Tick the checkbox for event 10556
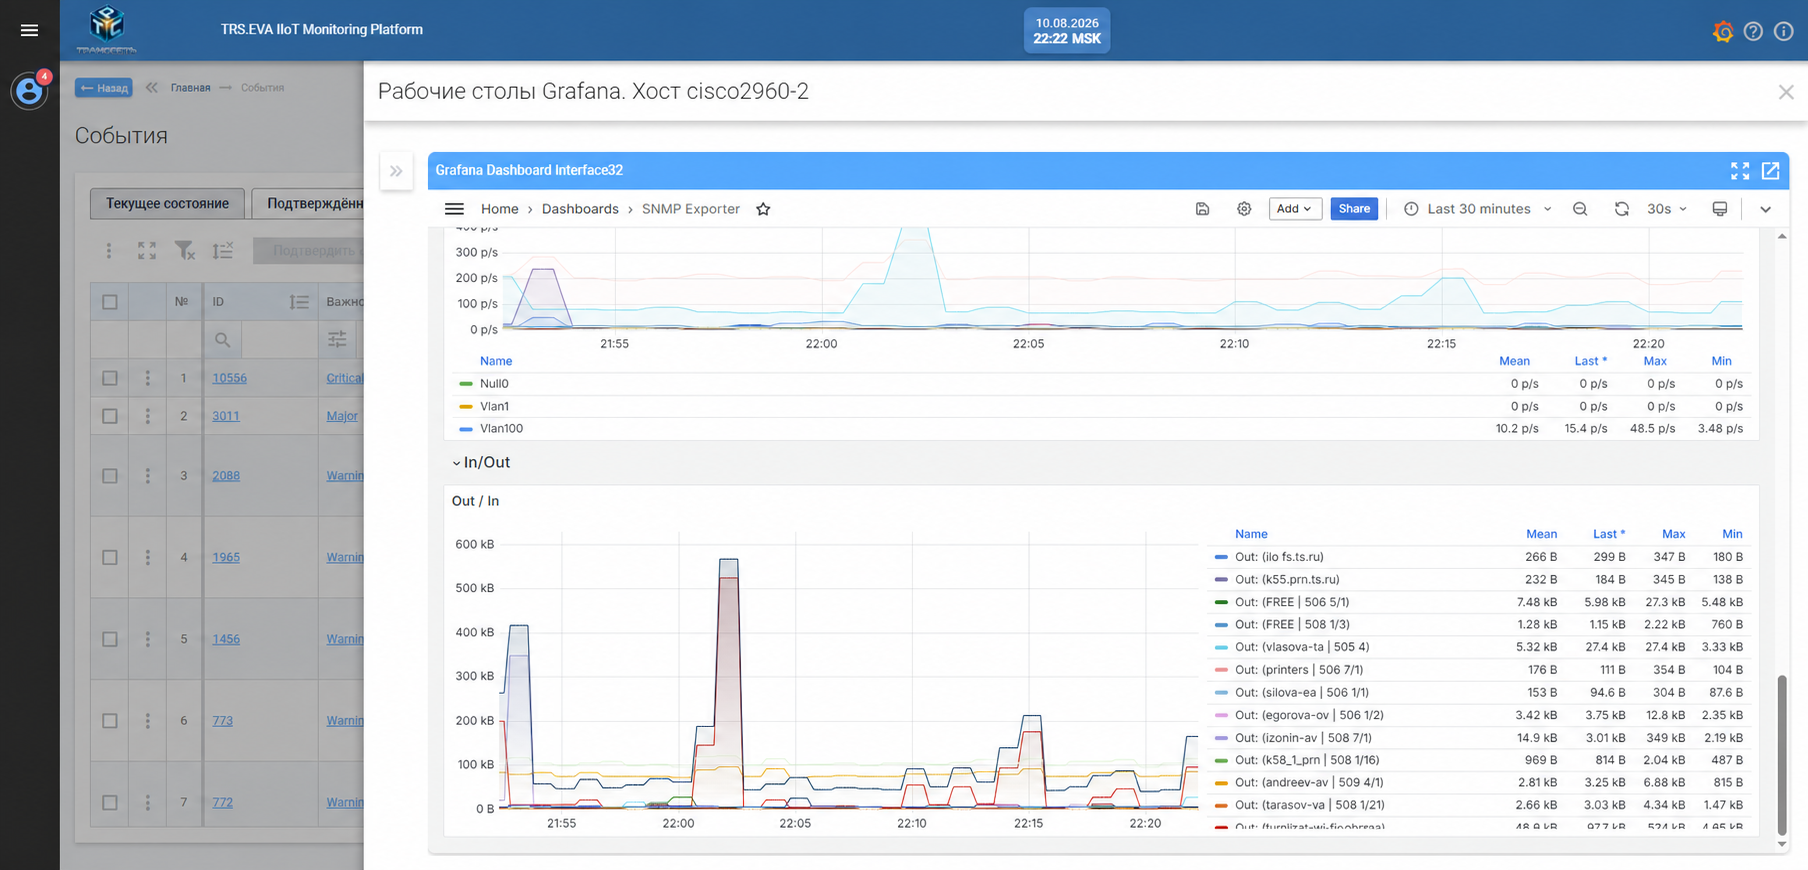1808x870 pixels. tap(110, 378)
